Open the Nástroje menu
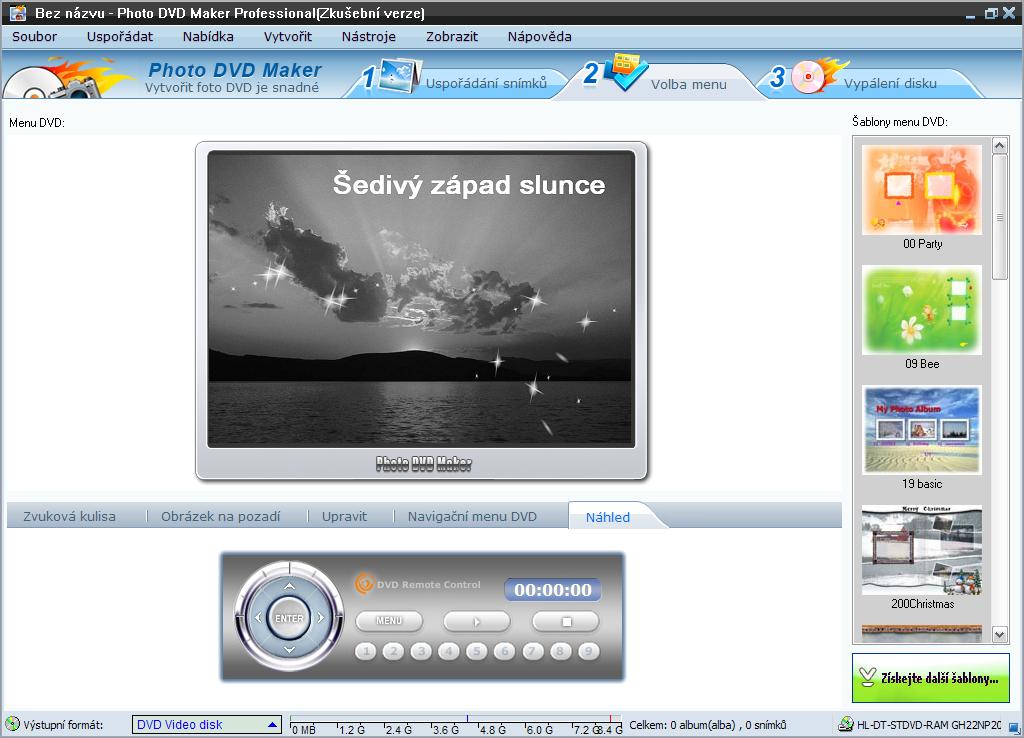Image resolution: width=1024 pixels, height=738 pixels. (x=368, y=37)
